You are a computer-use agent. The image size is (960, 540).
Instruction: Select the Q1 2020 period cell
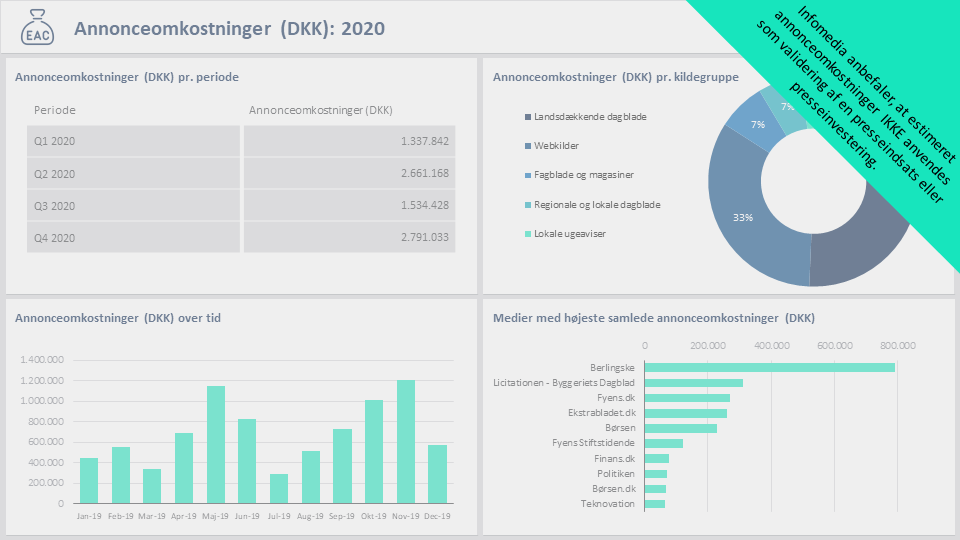pyautogui.click(x=133, y=141)
